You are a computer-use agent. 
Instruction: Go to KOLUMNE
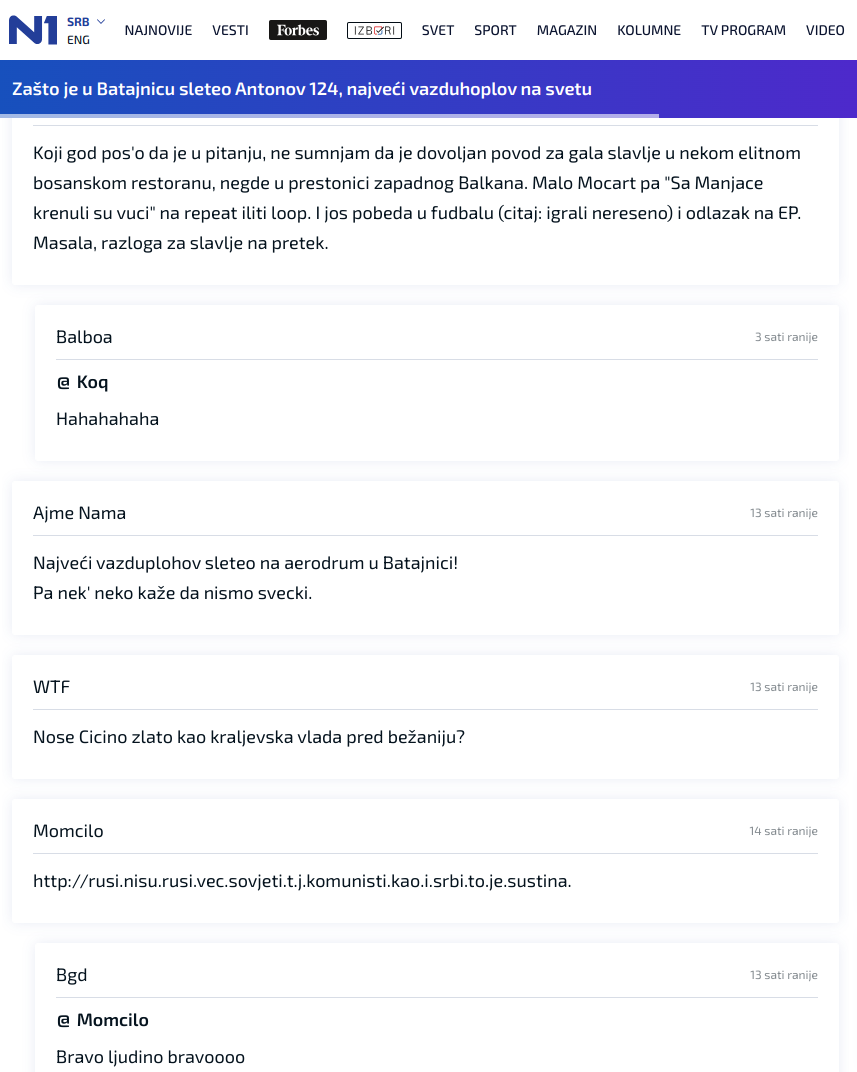(649, 30)
